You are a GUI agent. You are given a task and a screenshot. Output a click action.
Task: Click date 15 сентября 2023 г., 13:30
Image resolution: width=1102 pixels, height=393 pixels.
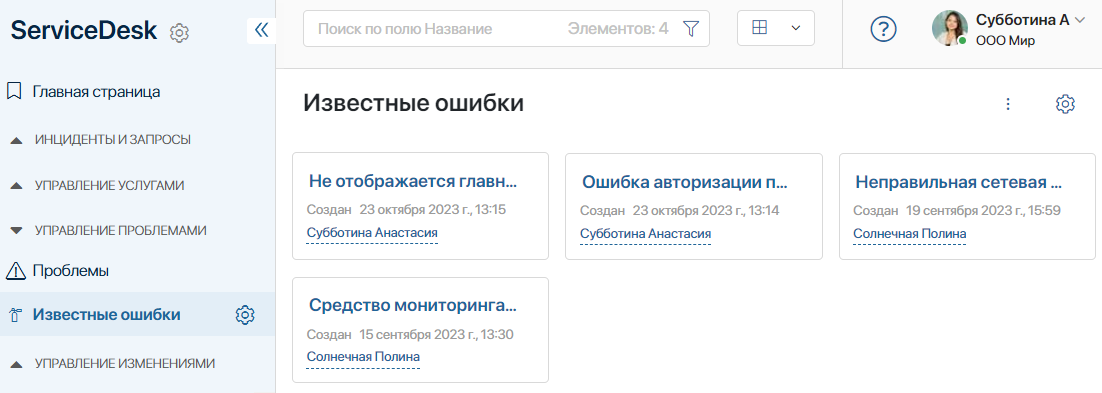(436, 334)
